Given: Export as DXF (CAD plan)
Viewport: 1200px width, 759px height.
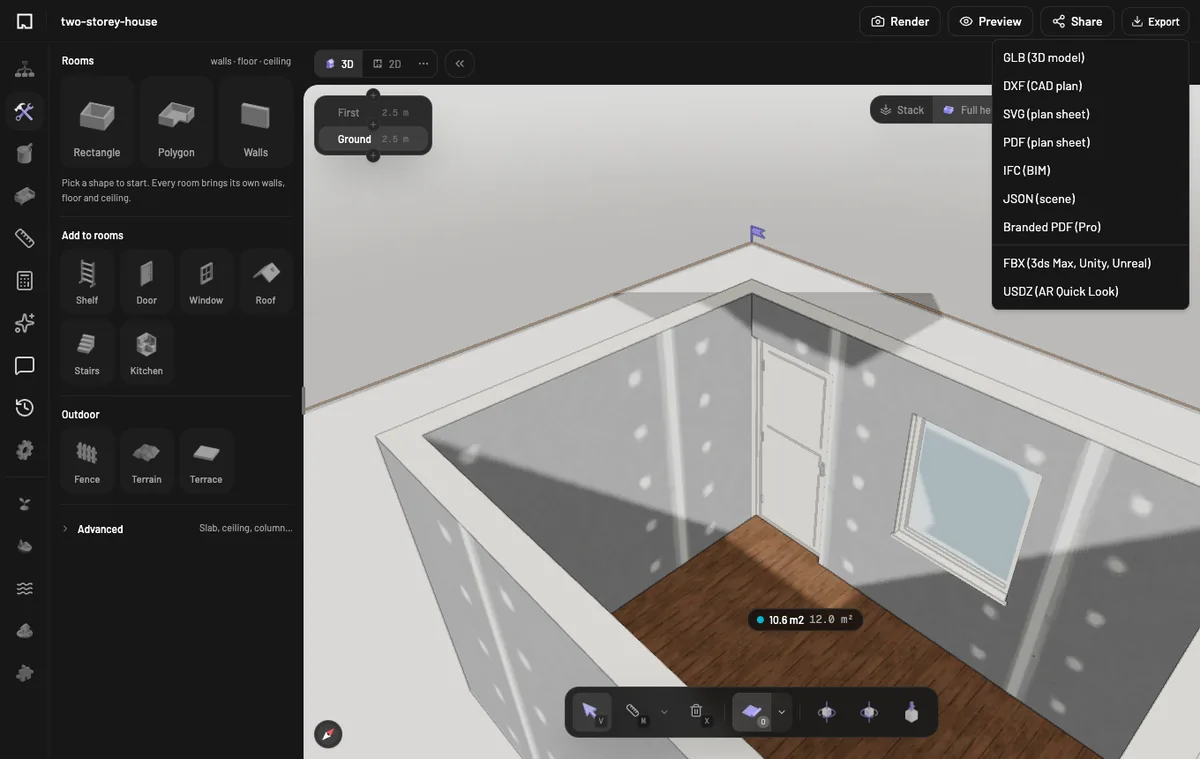Looking at the screenshot, I should click(1090, 86).
